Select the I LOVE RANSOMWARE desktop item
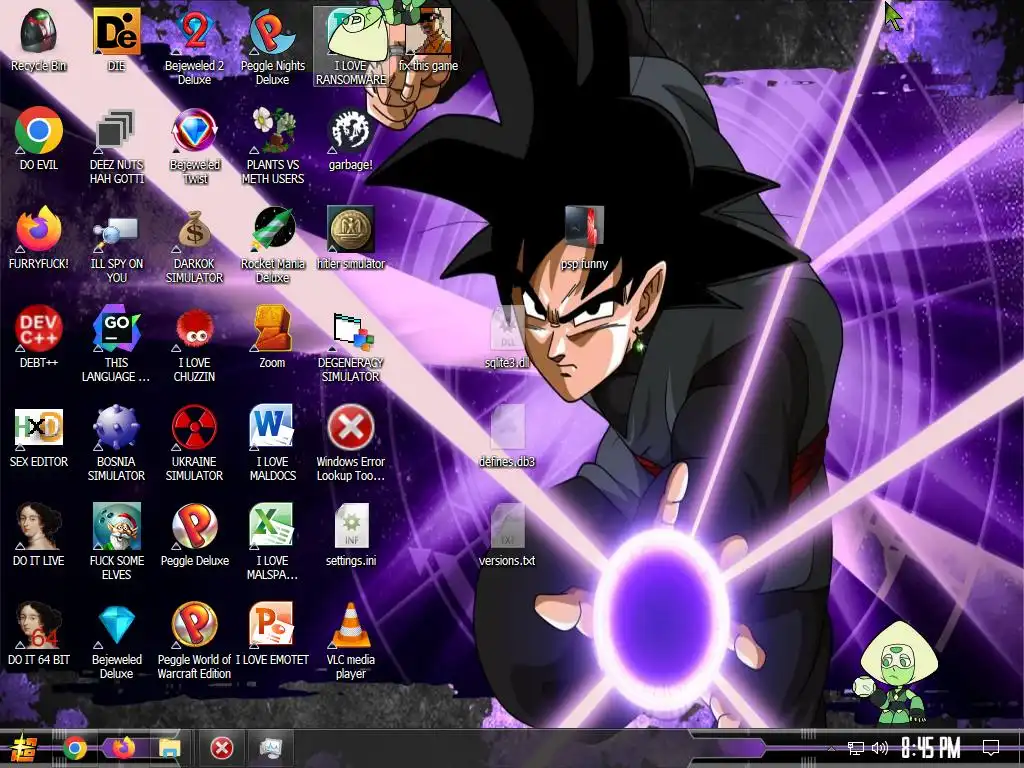 (x=351, y=46)
